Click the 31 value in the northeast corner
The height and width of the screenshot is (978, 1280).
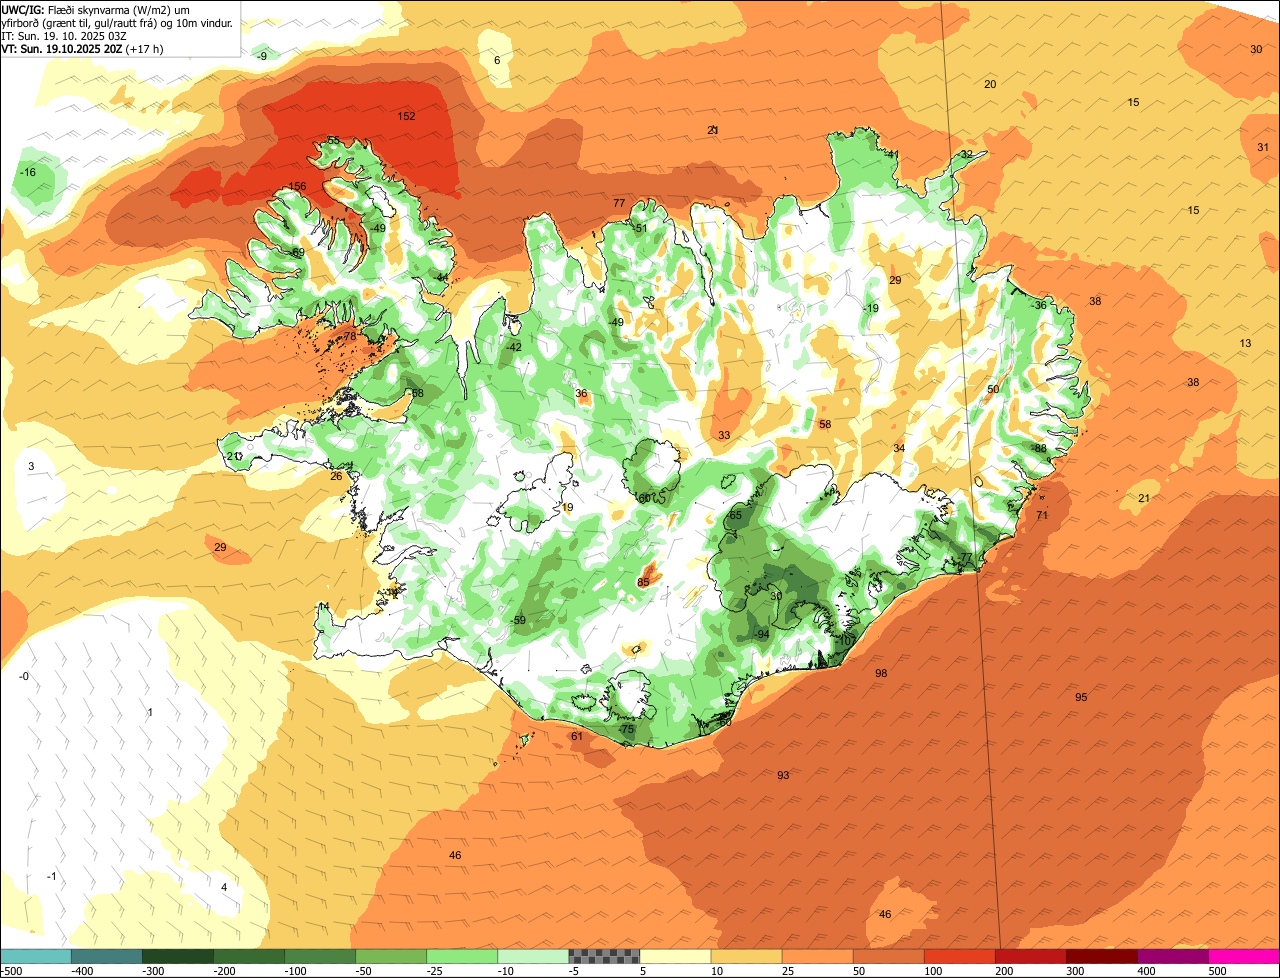[x=1263, y=148]
